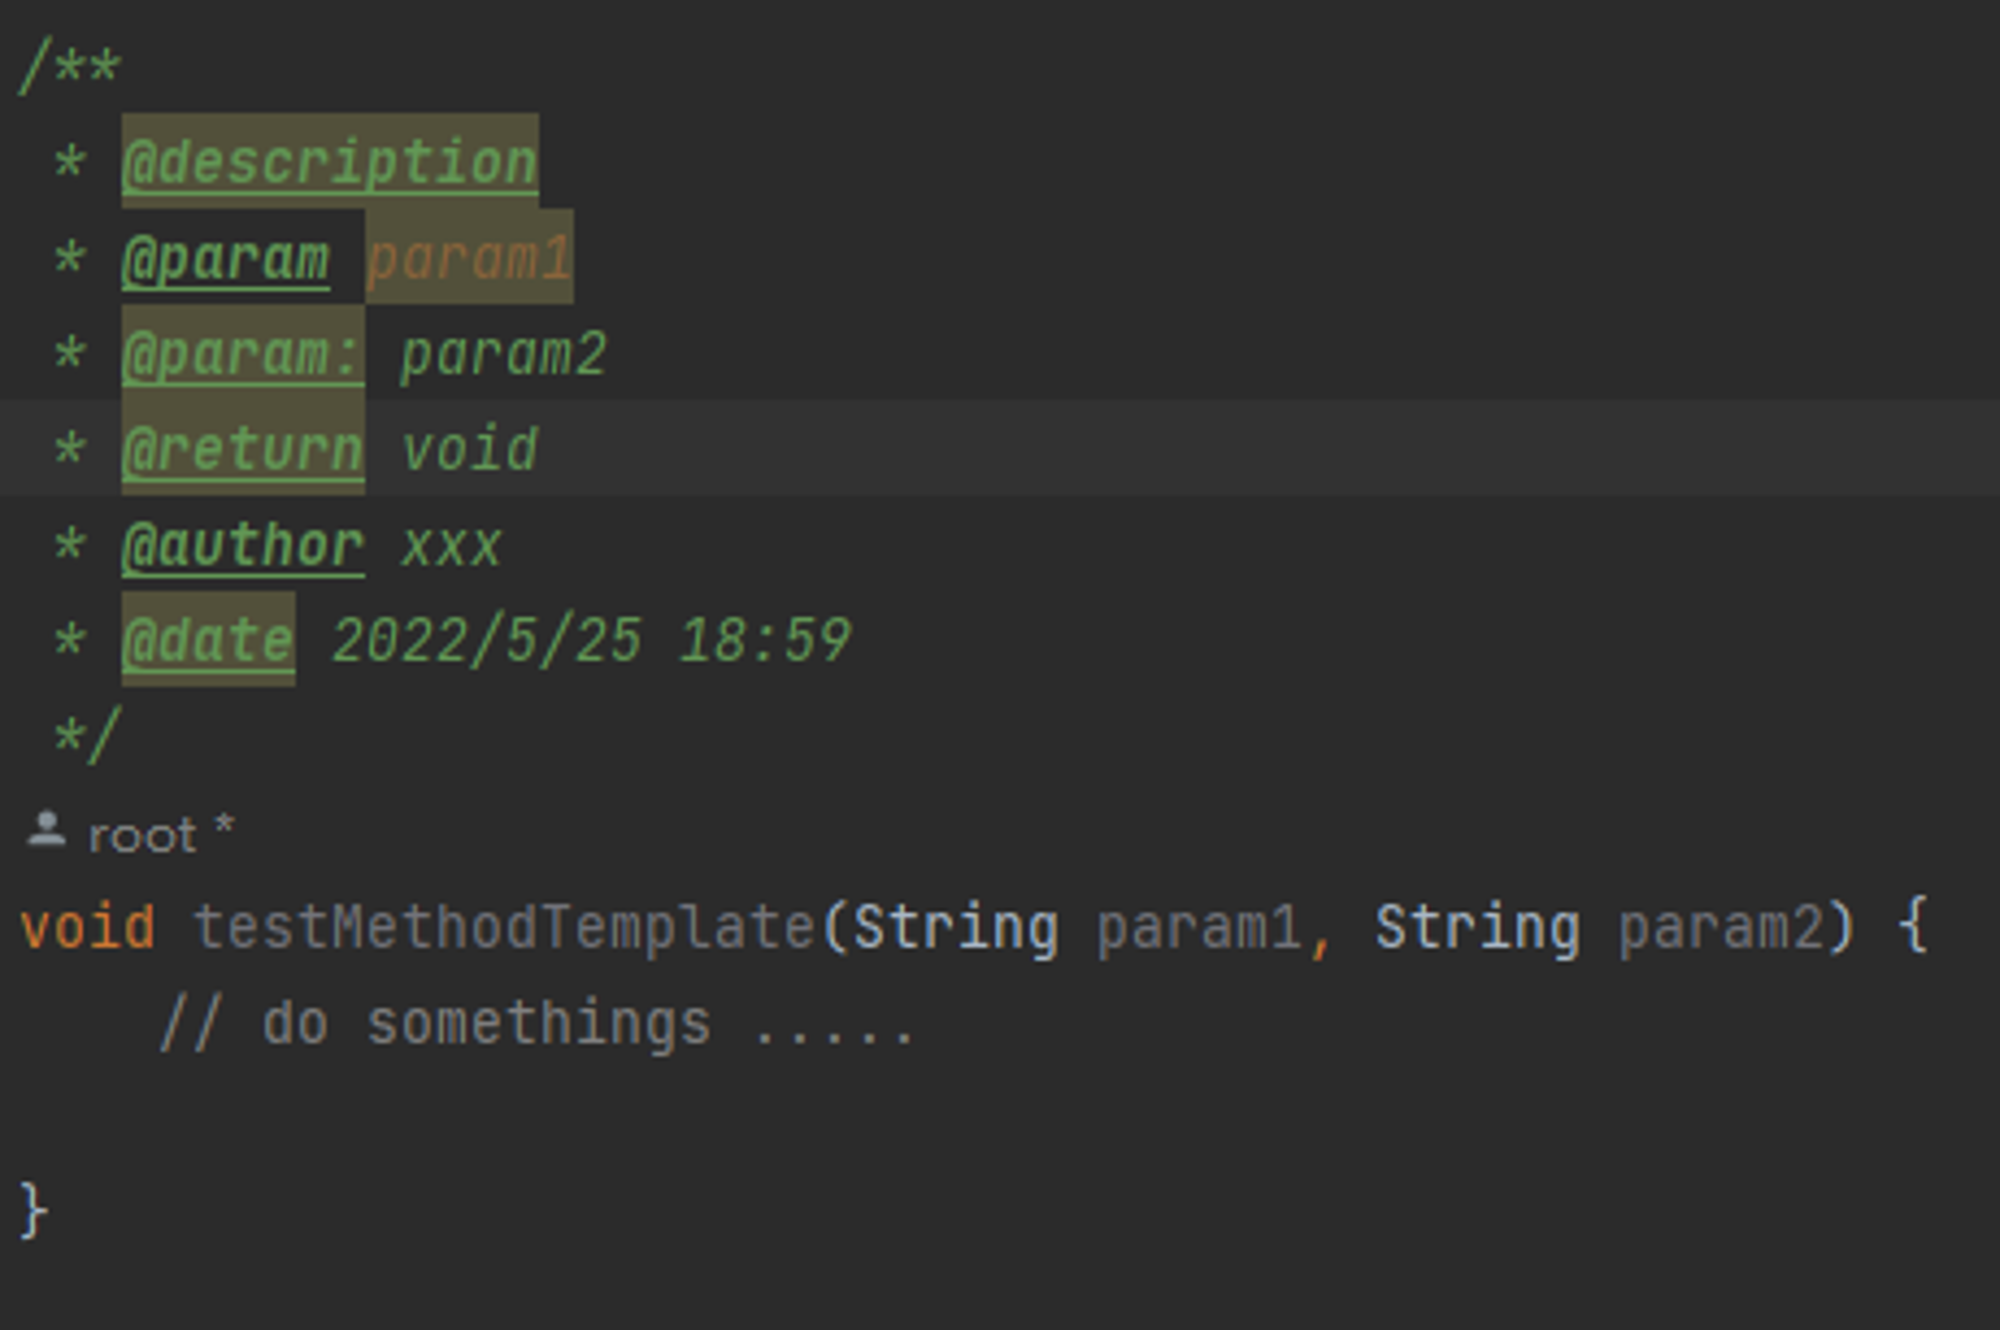Click the method's closing brace

pos(33,1212)
